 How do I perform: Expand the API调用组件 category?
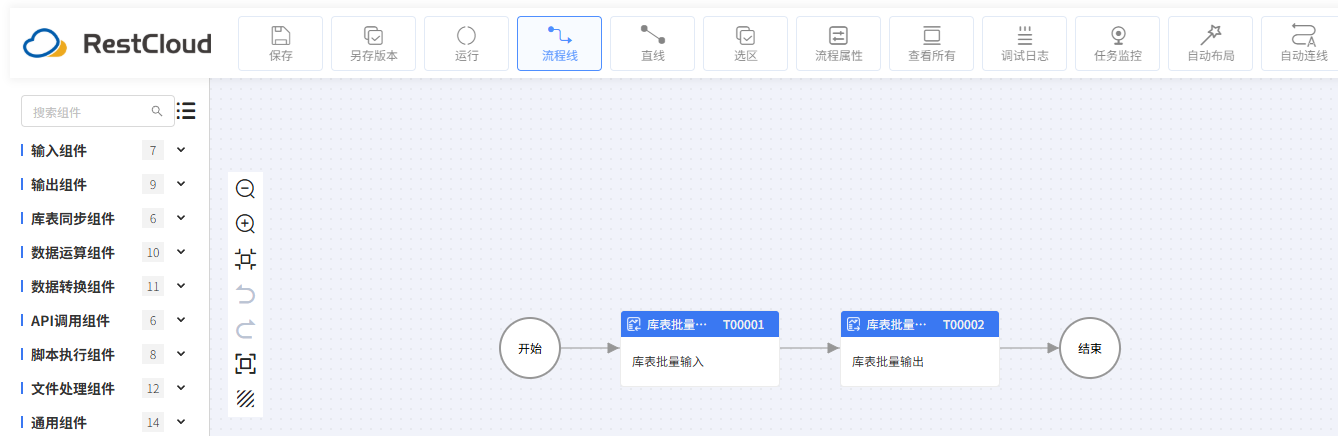click(181, 320)
